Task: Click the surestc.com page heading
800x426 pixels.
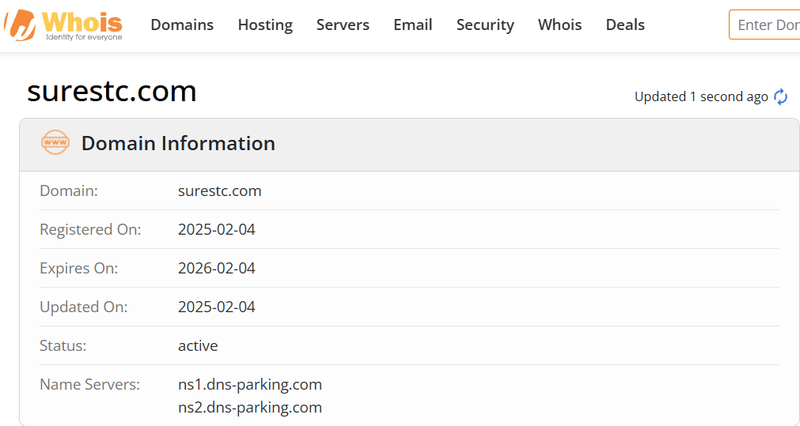Action: pos(112,91)
